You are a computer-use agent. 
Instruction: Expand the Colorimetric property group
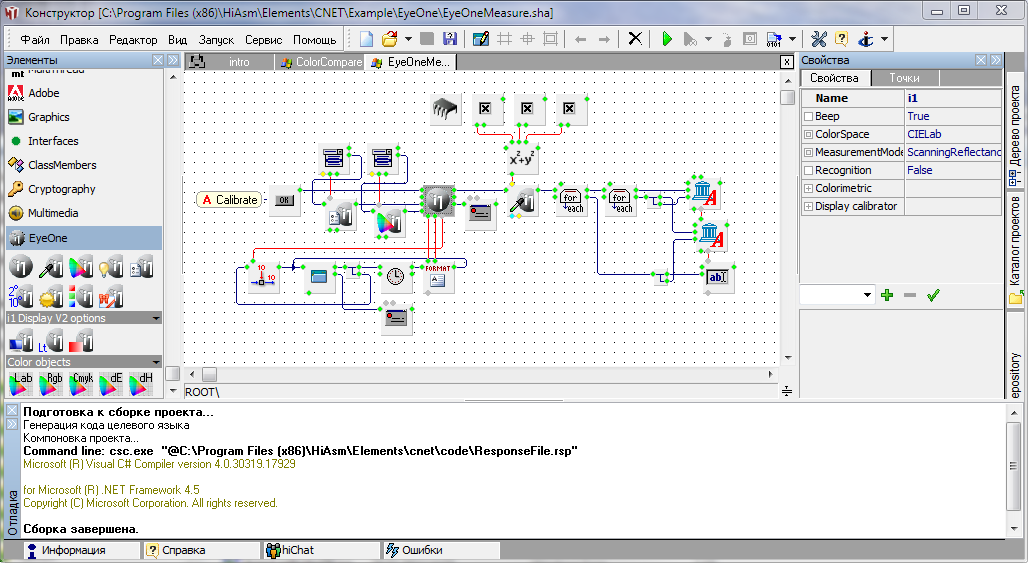[808, 189]
